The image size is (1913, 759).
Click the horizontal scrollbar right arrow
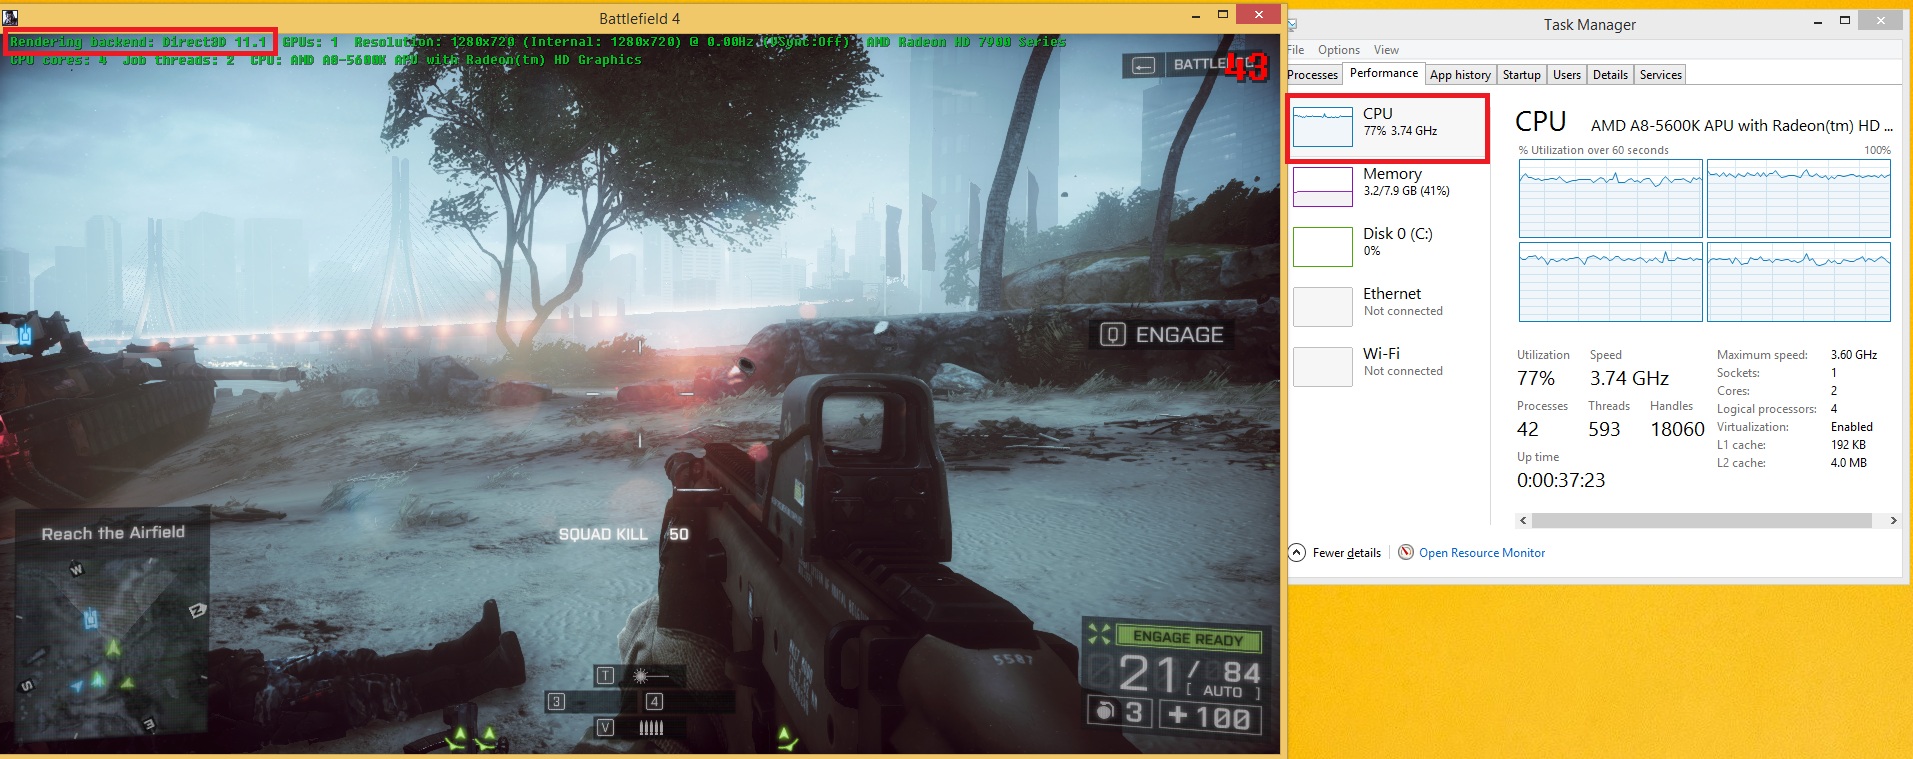pos(1892,520)
